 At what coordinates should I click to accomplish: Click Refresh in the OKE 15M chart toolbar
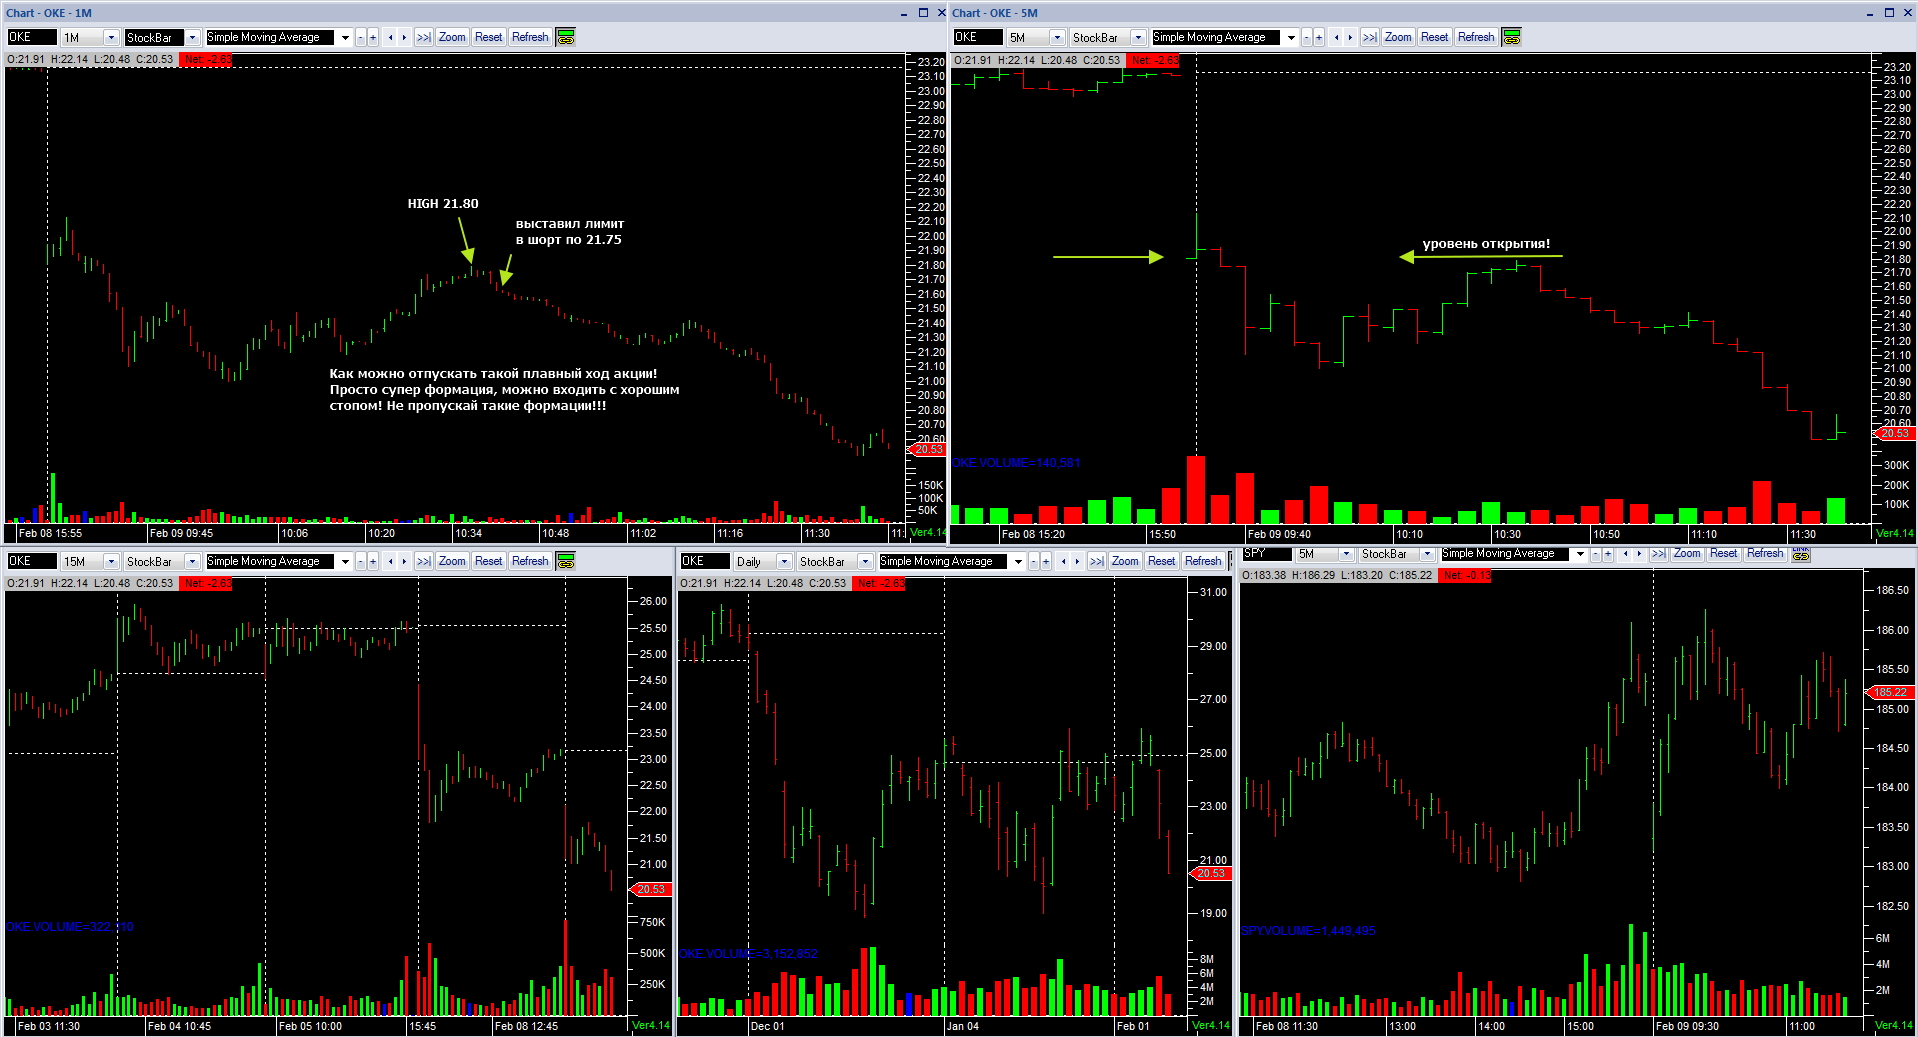tap(530, 561)
